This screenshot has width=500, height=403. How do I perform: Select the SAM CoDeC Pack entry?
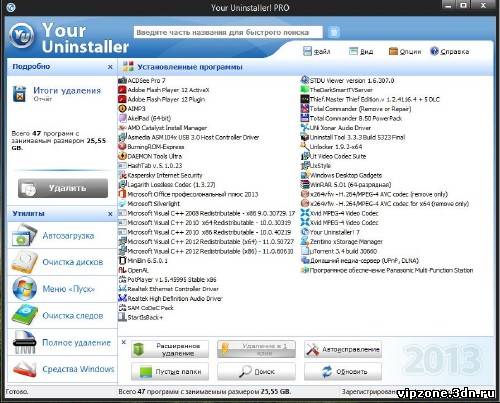click(x=146, y=308)
